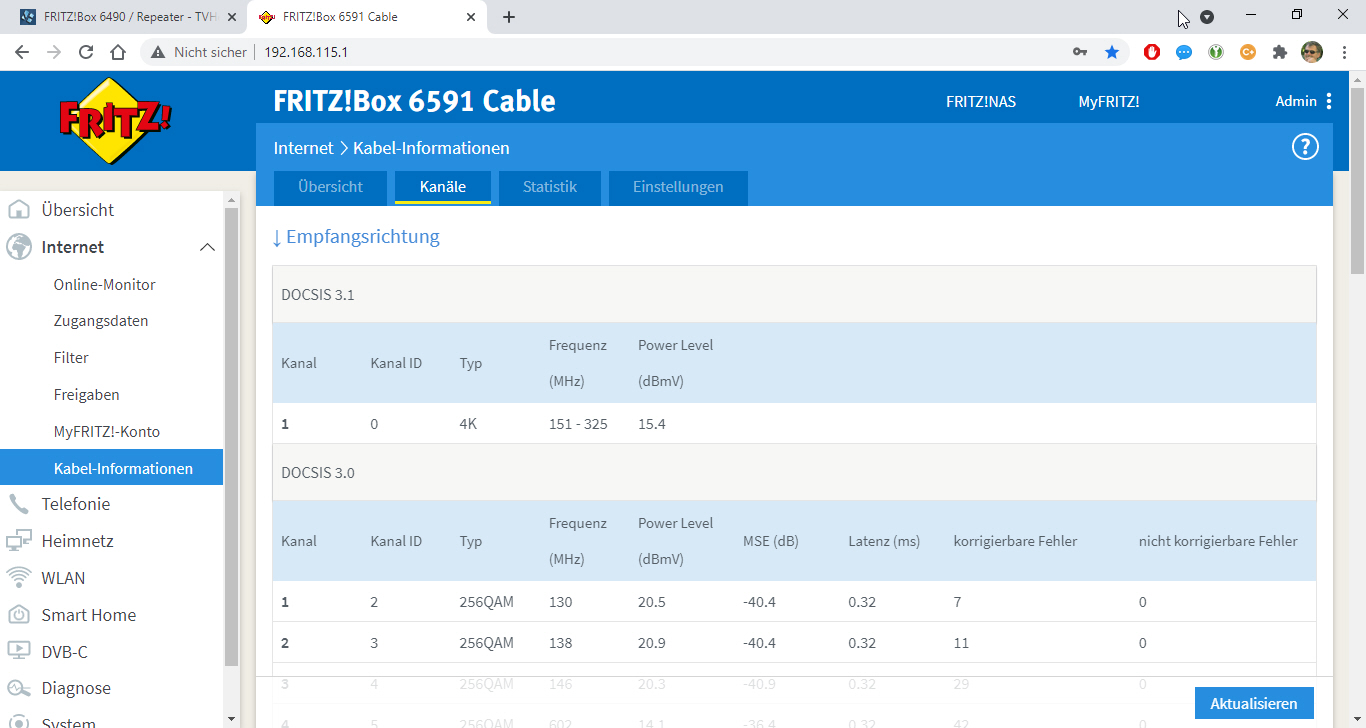Open Online-Monitor in sidebar
Viewport: 1366px width, 728px height.
105,285
